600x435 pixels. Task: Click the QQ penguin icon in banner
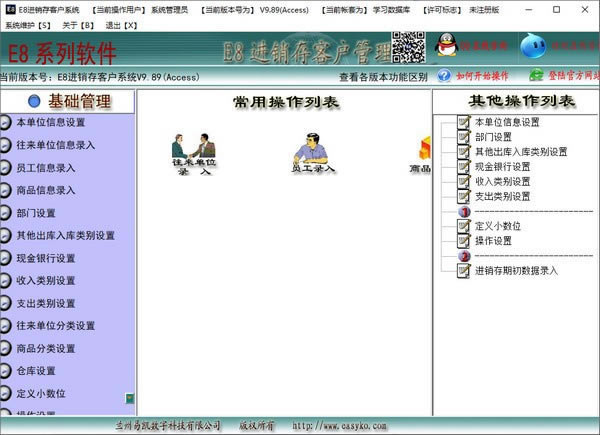point(446,45)
